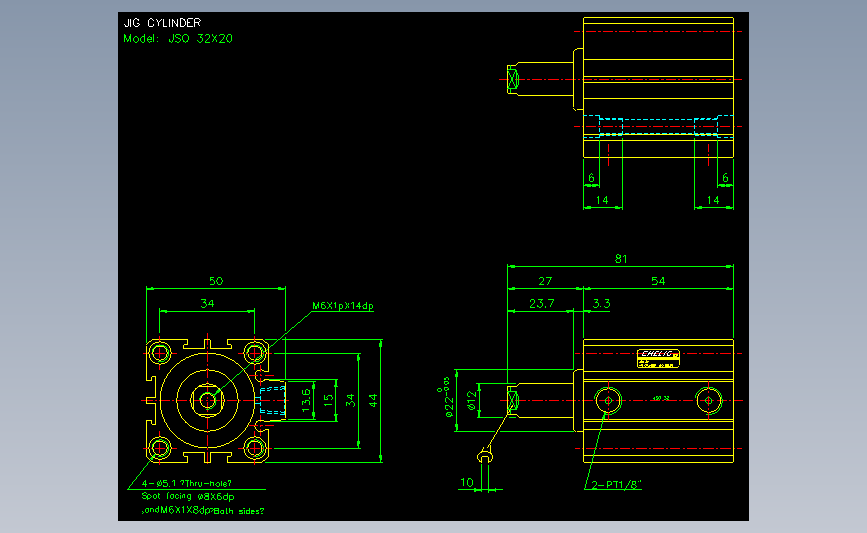Click the '15' vertical dimension value
867x533 pixels.
[x=328, y=400]
